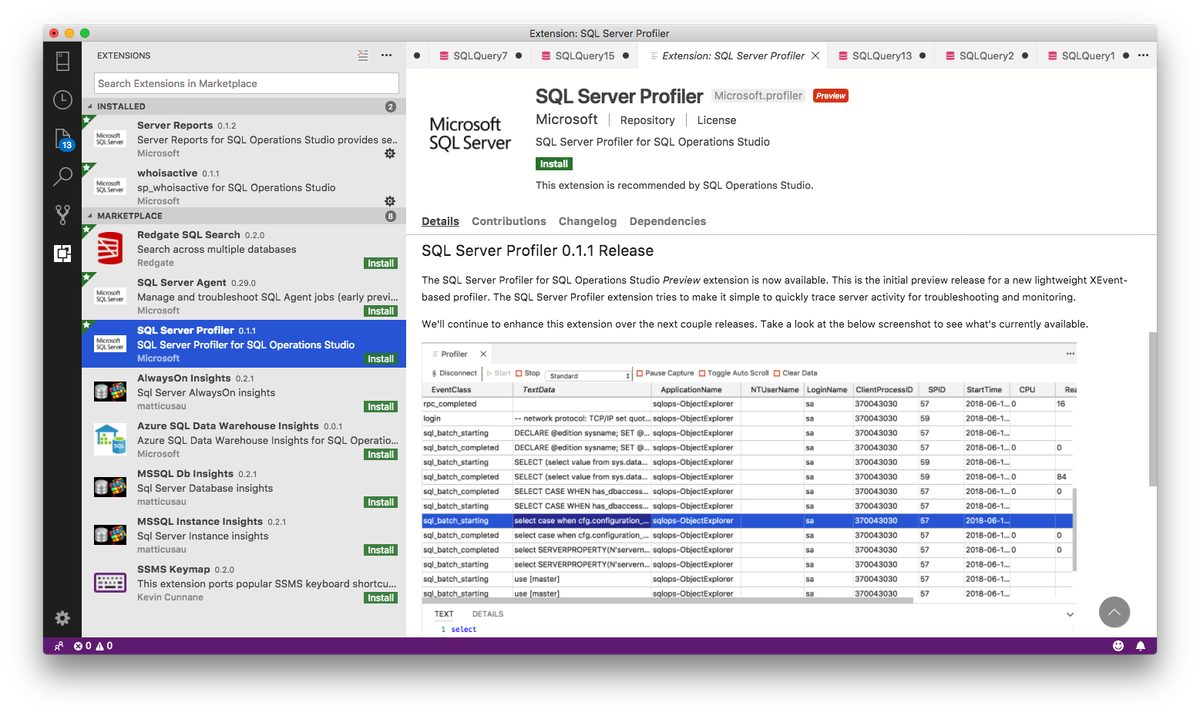
Task: Click the AlwaysOn Insights extension icon
Action: 110,391
